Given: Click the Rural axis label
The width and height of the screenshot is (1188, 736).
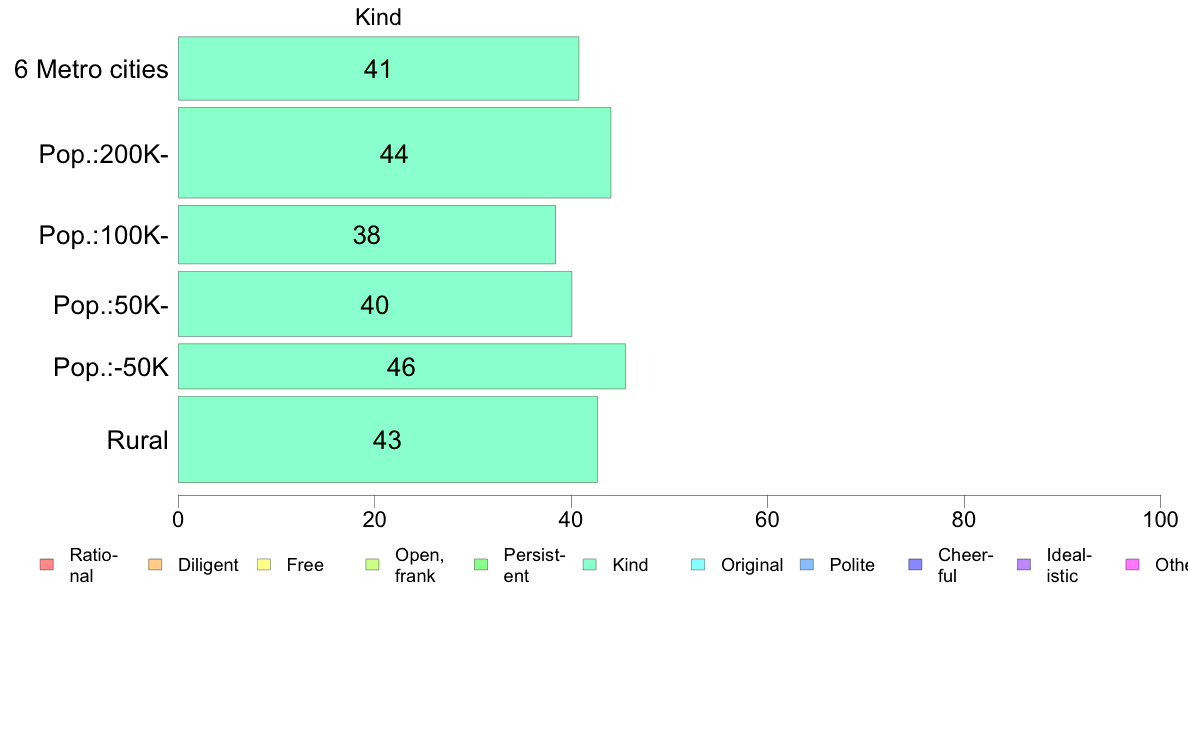Looking at the screenshot, I should 137,440.
